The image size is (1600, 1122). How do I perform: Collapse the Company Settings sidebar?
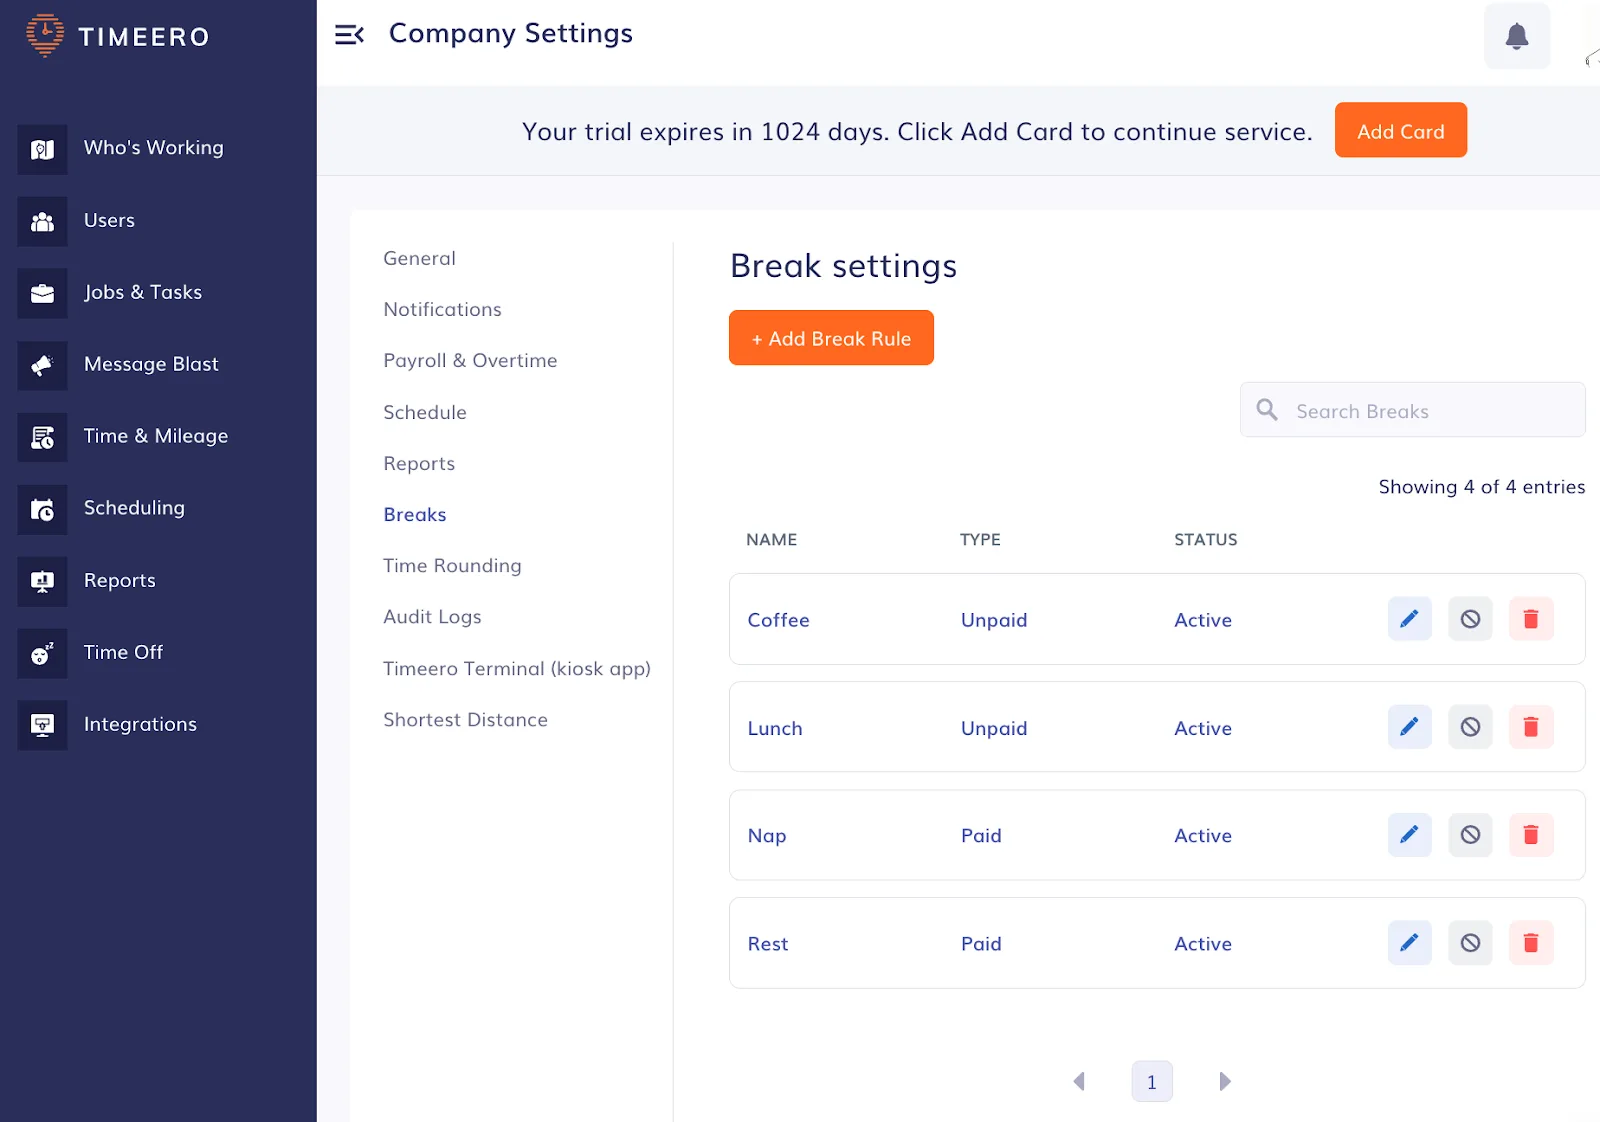point(349,35)
